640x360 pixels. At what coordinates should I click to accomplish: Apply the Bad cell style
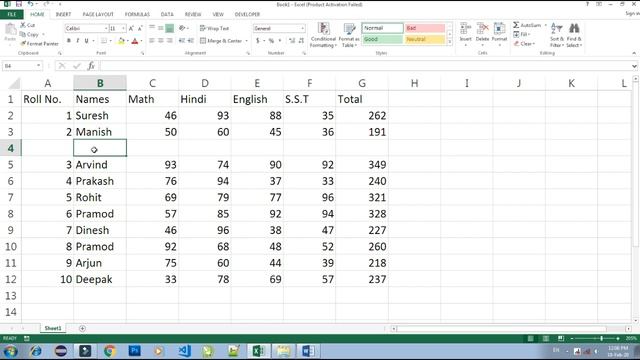(425, 28)
